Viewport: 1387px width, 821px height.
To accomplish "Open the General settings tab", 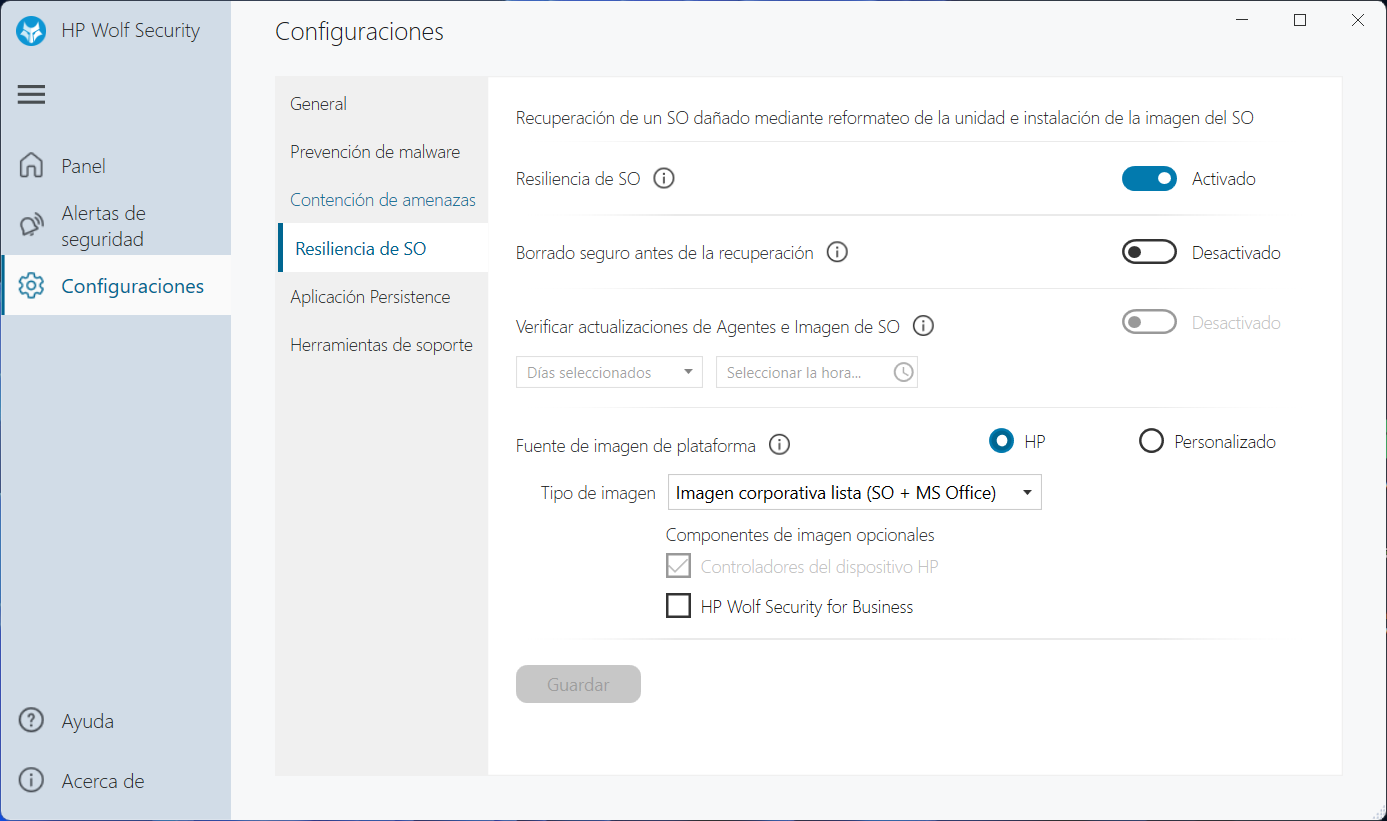I will pos(382,104).
